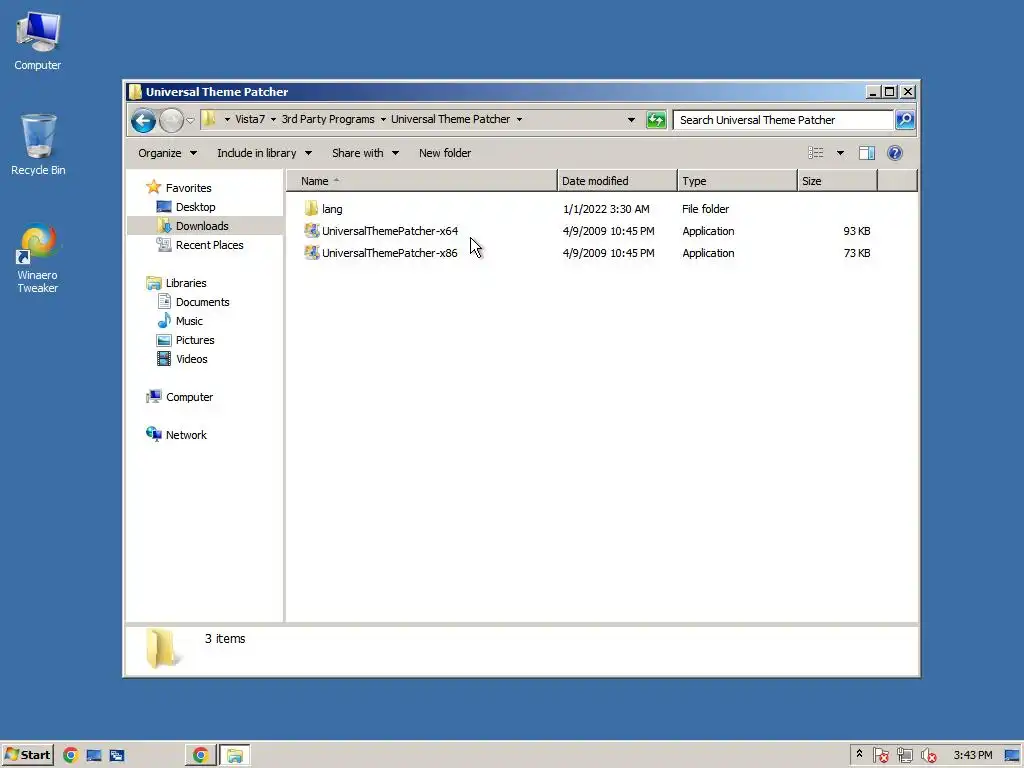Click the 1/1/2022 3:30 AM date cell
Image resolution: width=1024 pixels, height=768 pixels.
[606, 209]
